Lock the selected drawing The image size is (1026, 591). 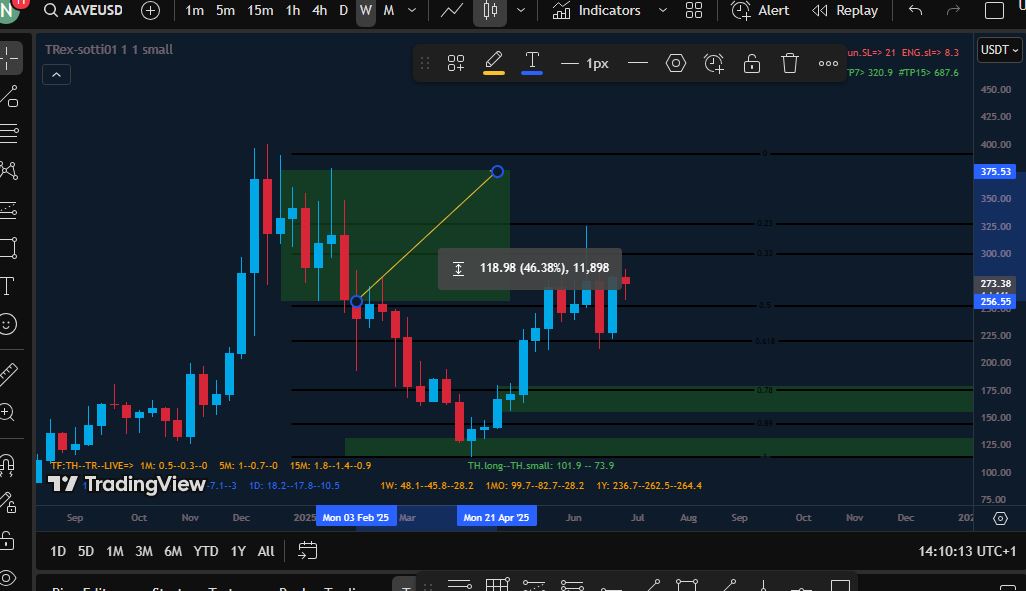(752, 63)
